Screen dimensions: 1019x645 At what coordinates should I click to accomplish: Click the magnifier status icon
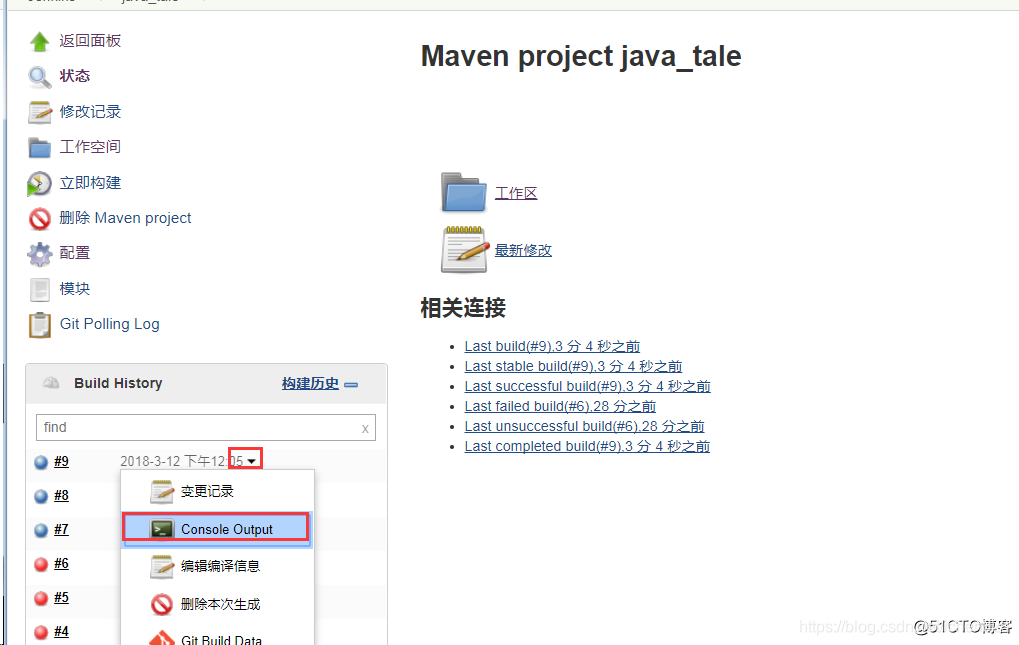pyautogui.click(x=40, y=77)
